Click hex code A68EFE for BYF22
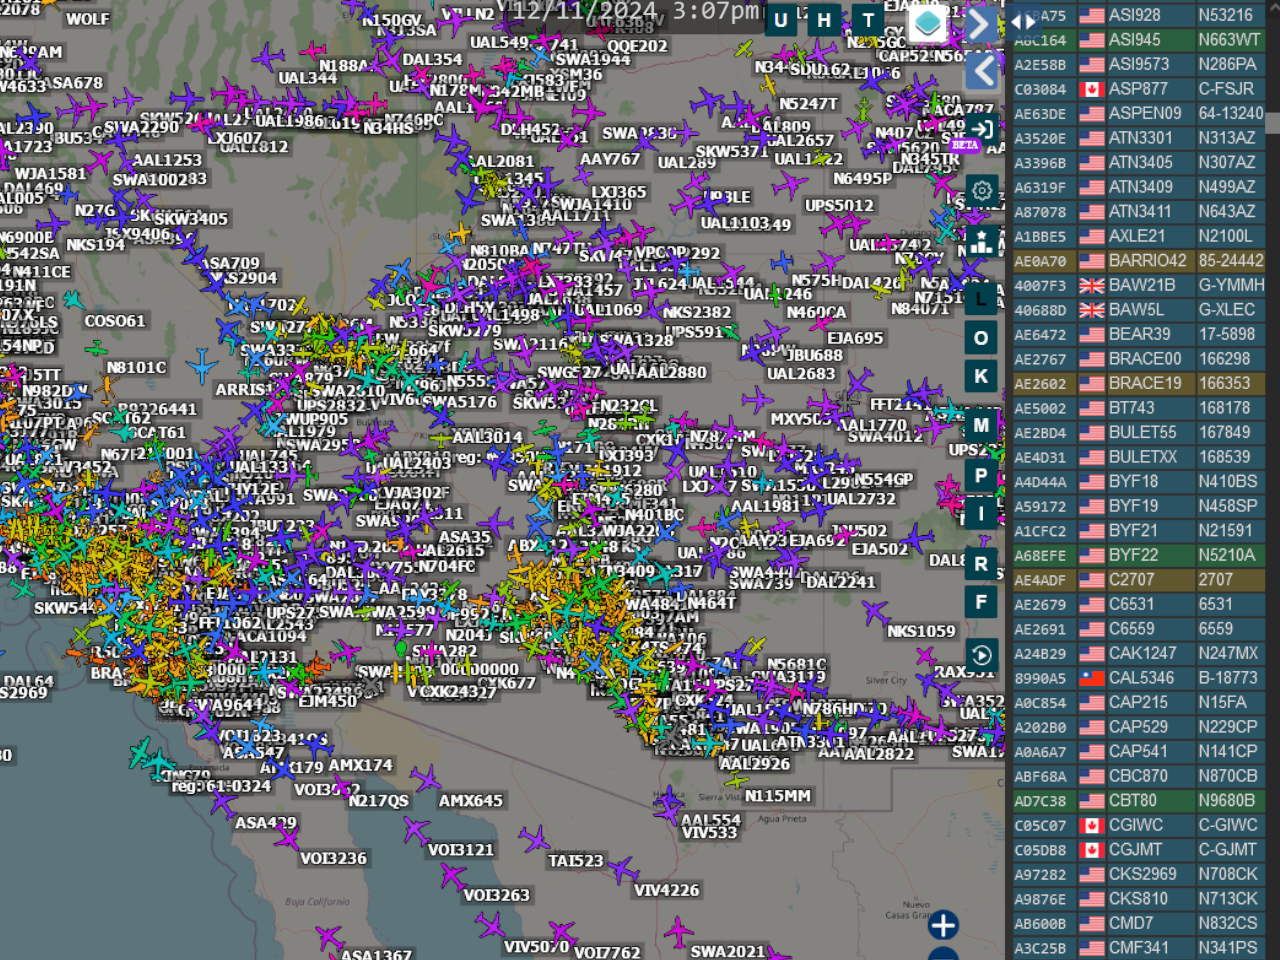Viewport: 1280px width, 960px height. [1040, 556]
